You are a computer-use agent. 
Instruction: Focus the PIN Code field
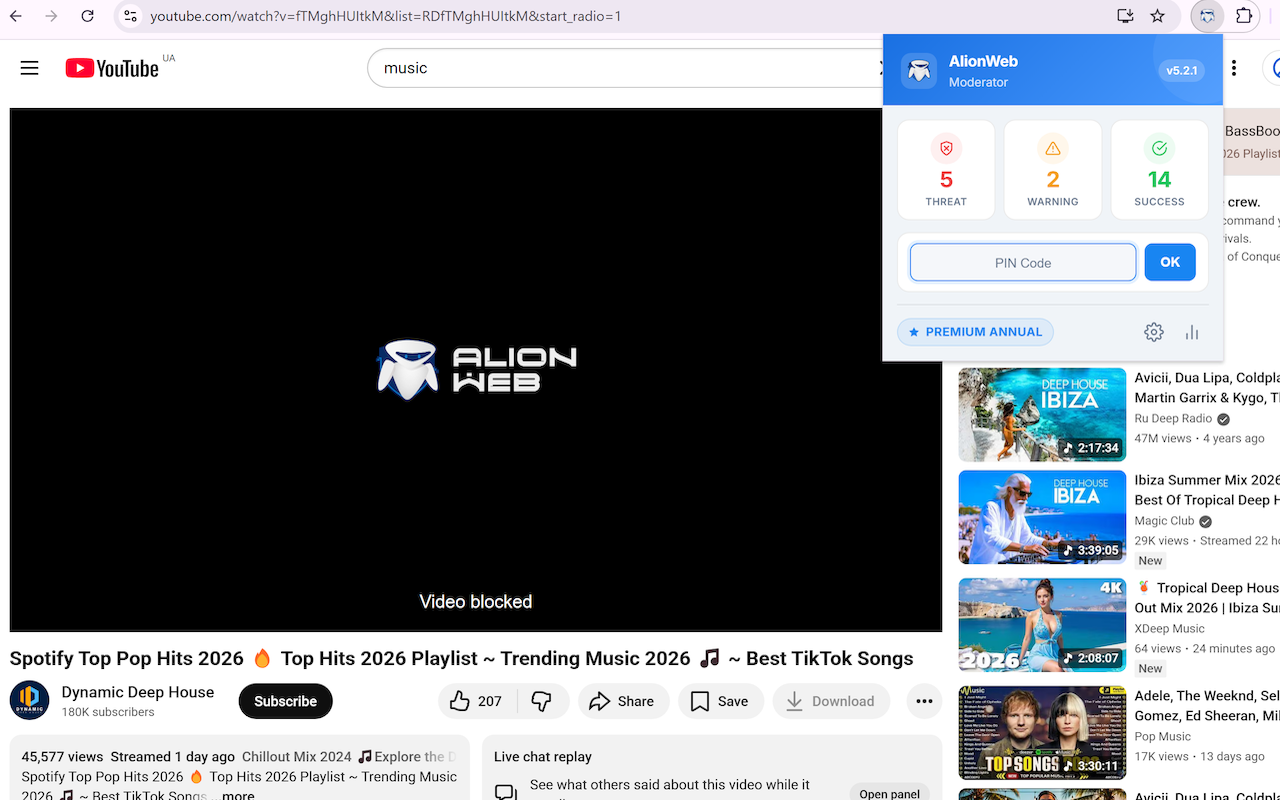[1023, 263]
